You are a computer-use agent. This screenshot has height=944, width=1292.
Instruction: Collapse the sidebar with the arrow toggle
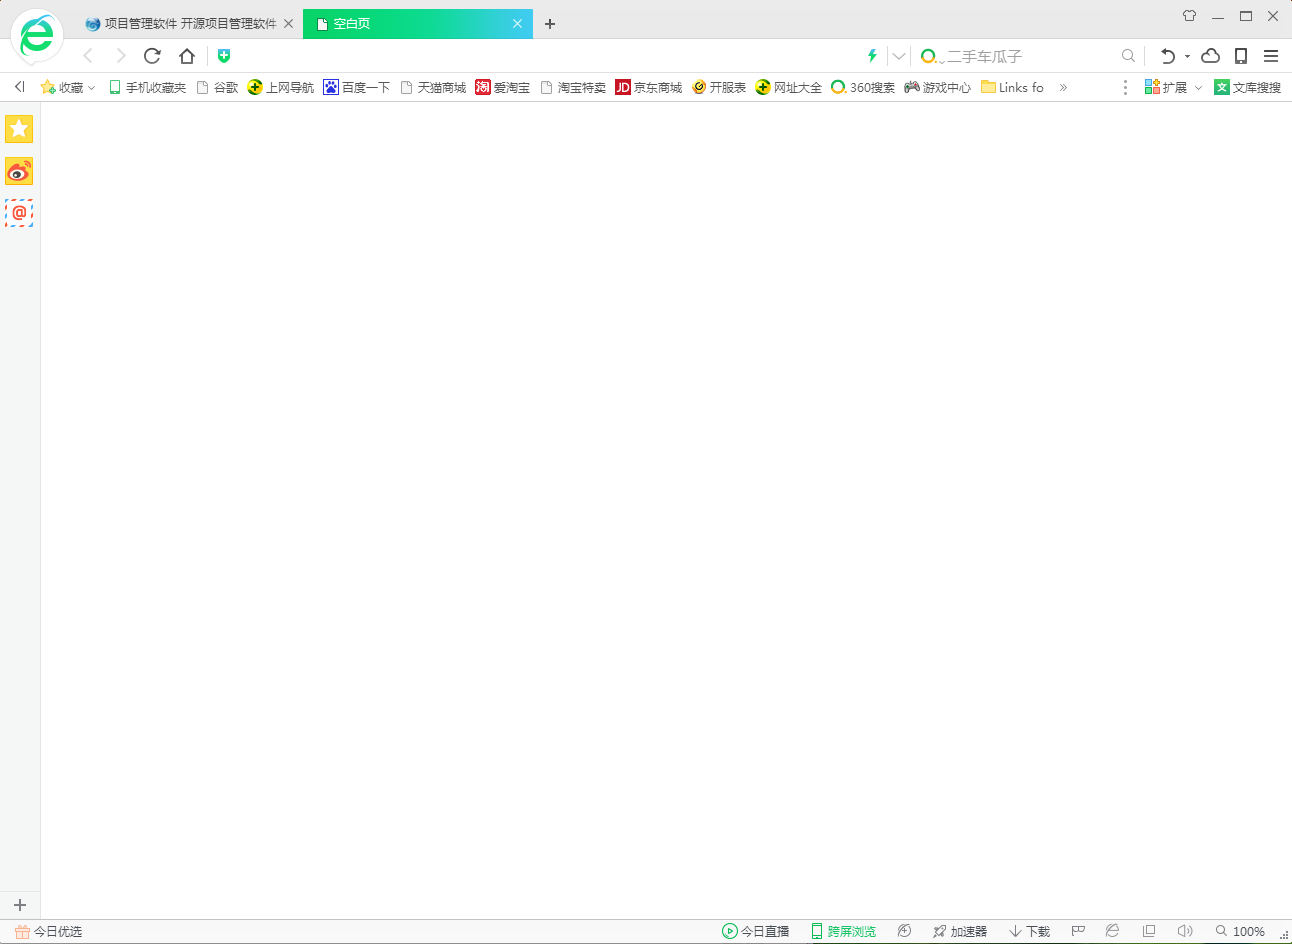[19, 87]
